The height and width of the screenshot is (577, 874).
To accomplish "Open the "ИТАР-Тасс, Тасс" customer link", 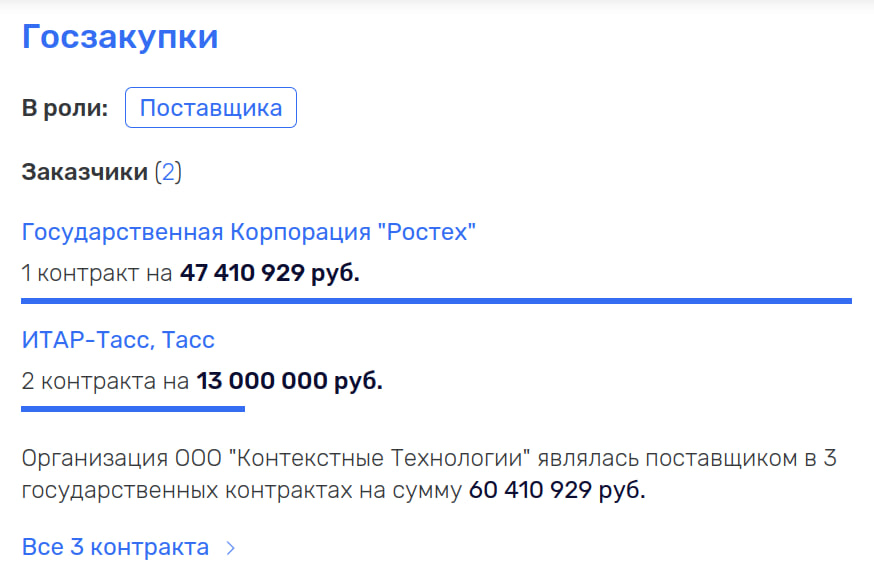I will [118, 340].
